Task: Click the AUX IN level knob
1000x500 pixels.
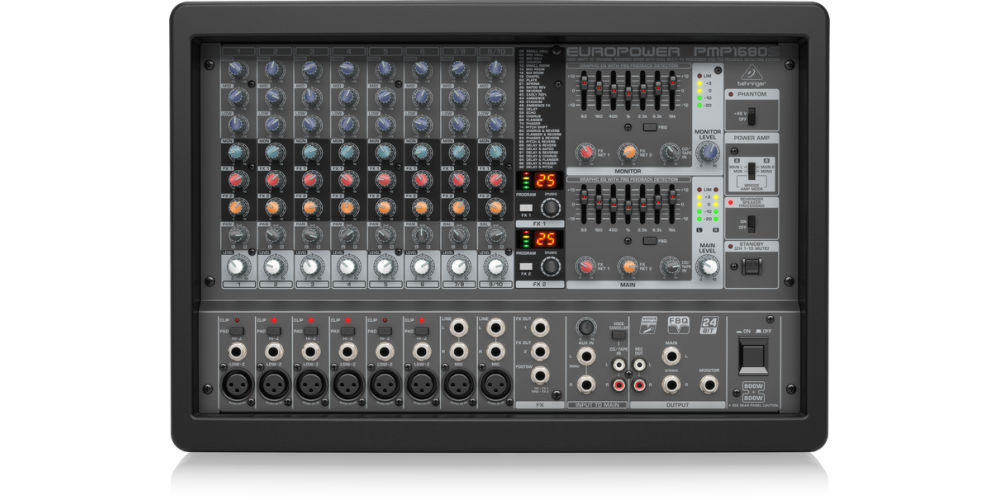Action: (585, 328)
